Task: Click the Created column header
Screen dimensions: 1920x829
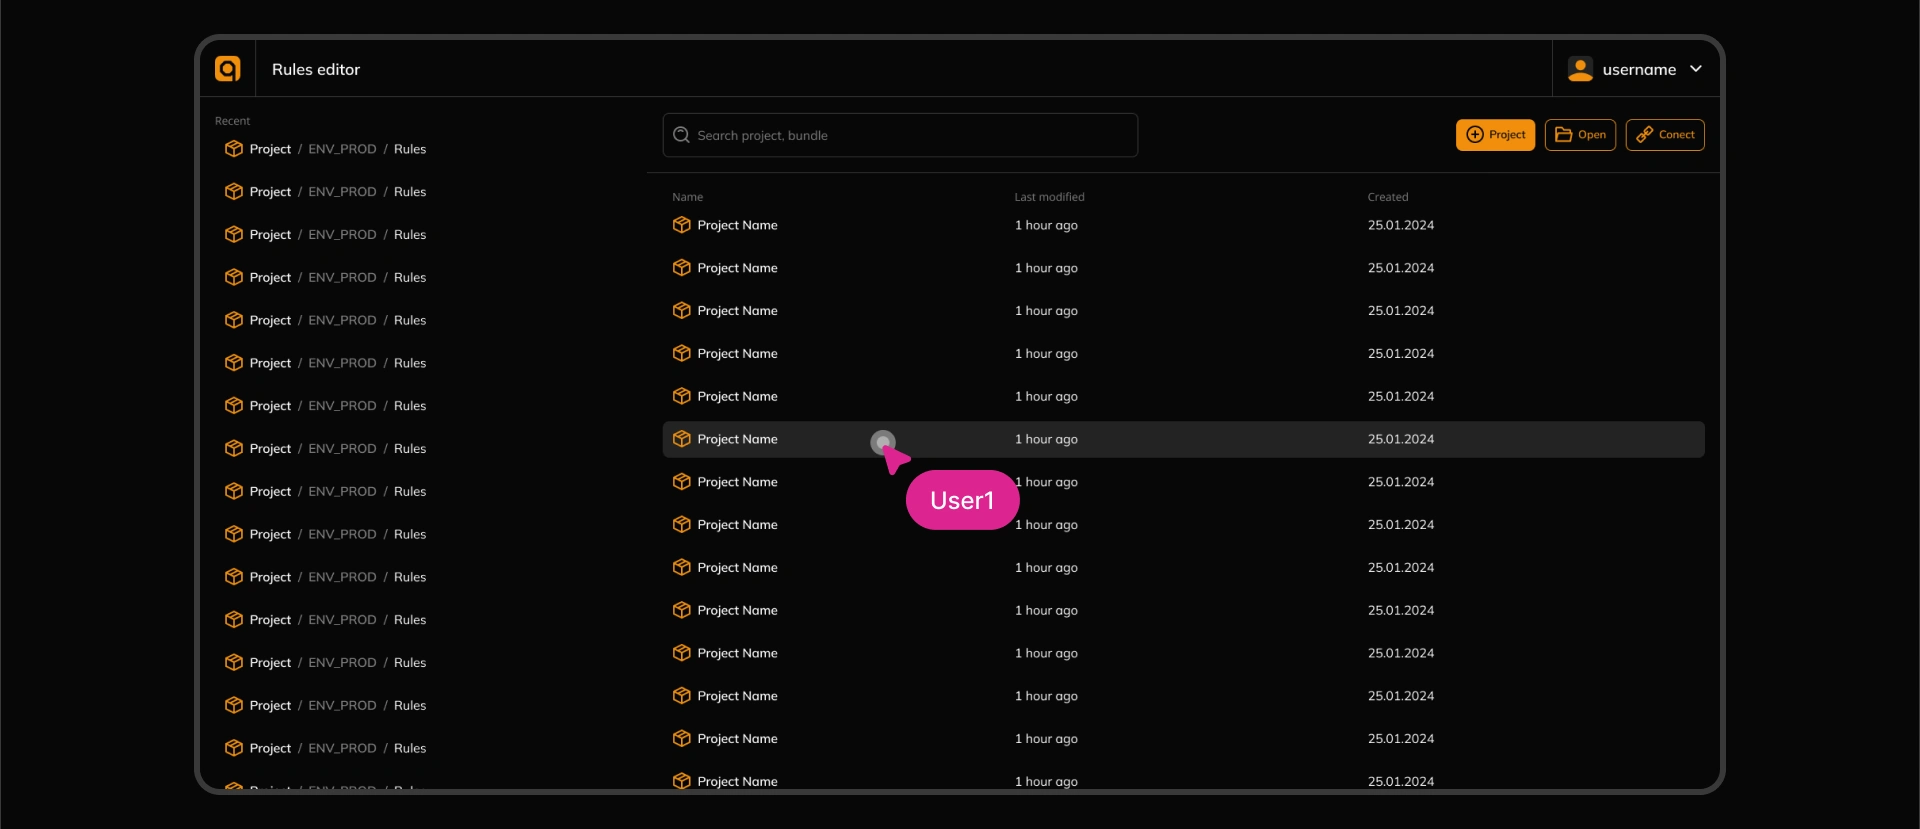Action: (1388, 197)
